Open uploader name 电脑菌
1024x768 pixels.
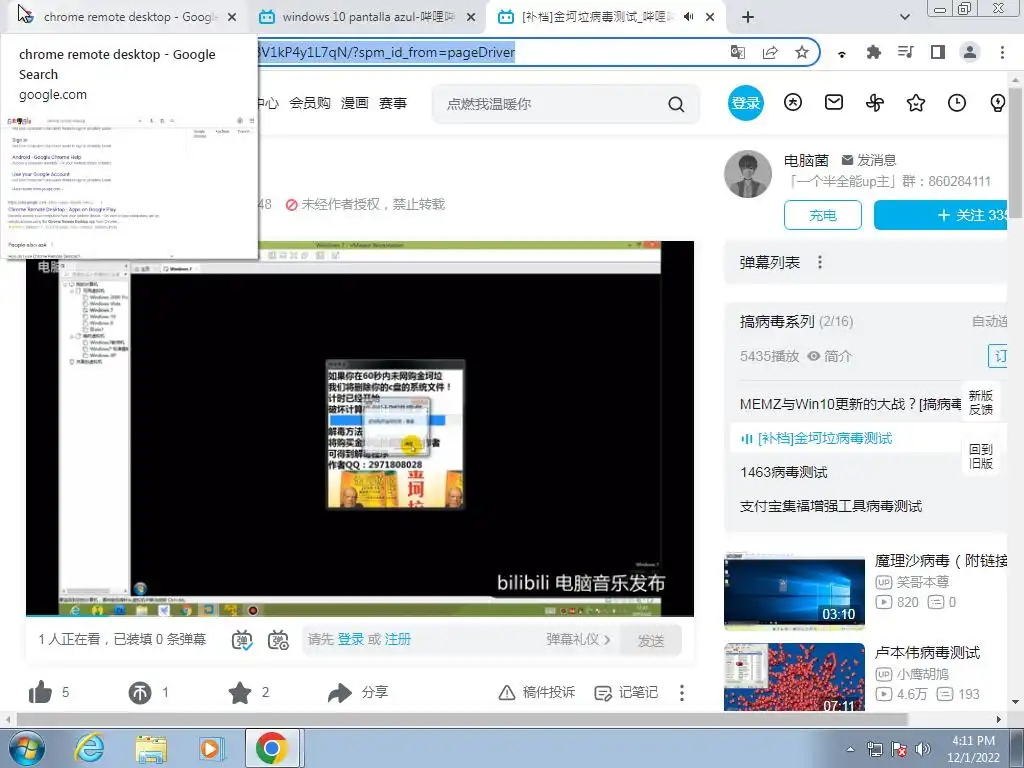[x=806, y=160]
